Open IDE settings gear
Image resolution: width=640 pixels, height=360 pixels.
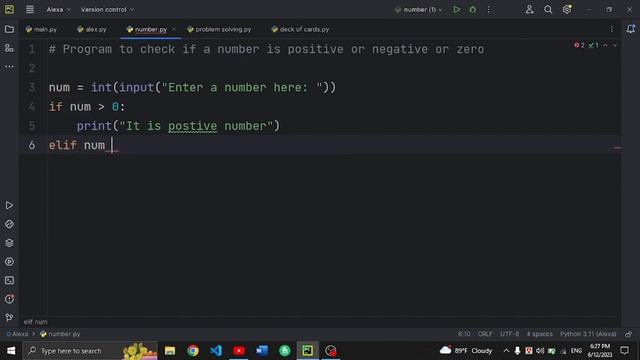[567, 9]
